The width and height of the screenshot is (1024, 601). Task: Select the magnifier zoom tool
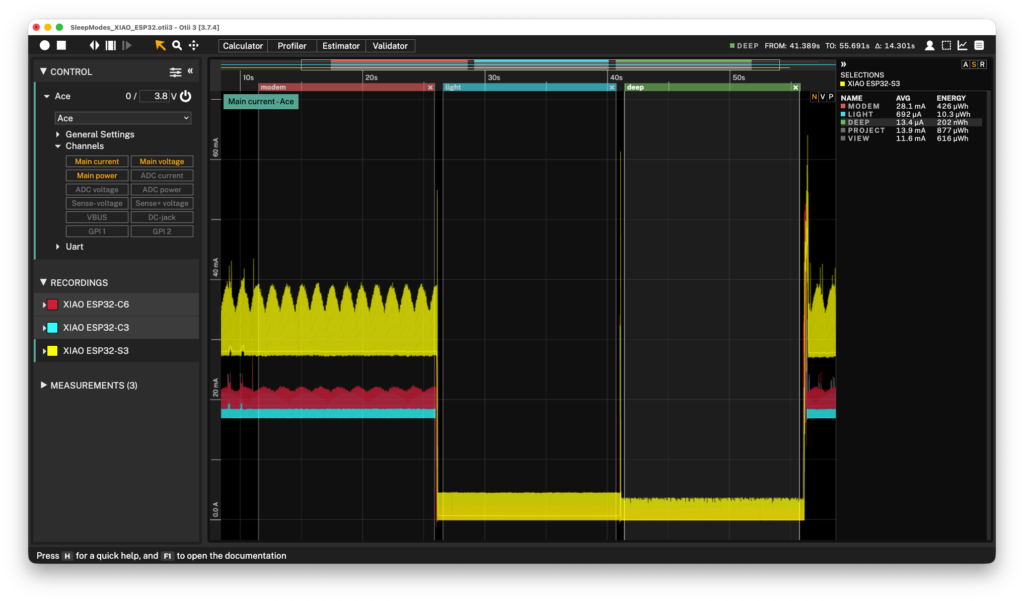(177, 45)
